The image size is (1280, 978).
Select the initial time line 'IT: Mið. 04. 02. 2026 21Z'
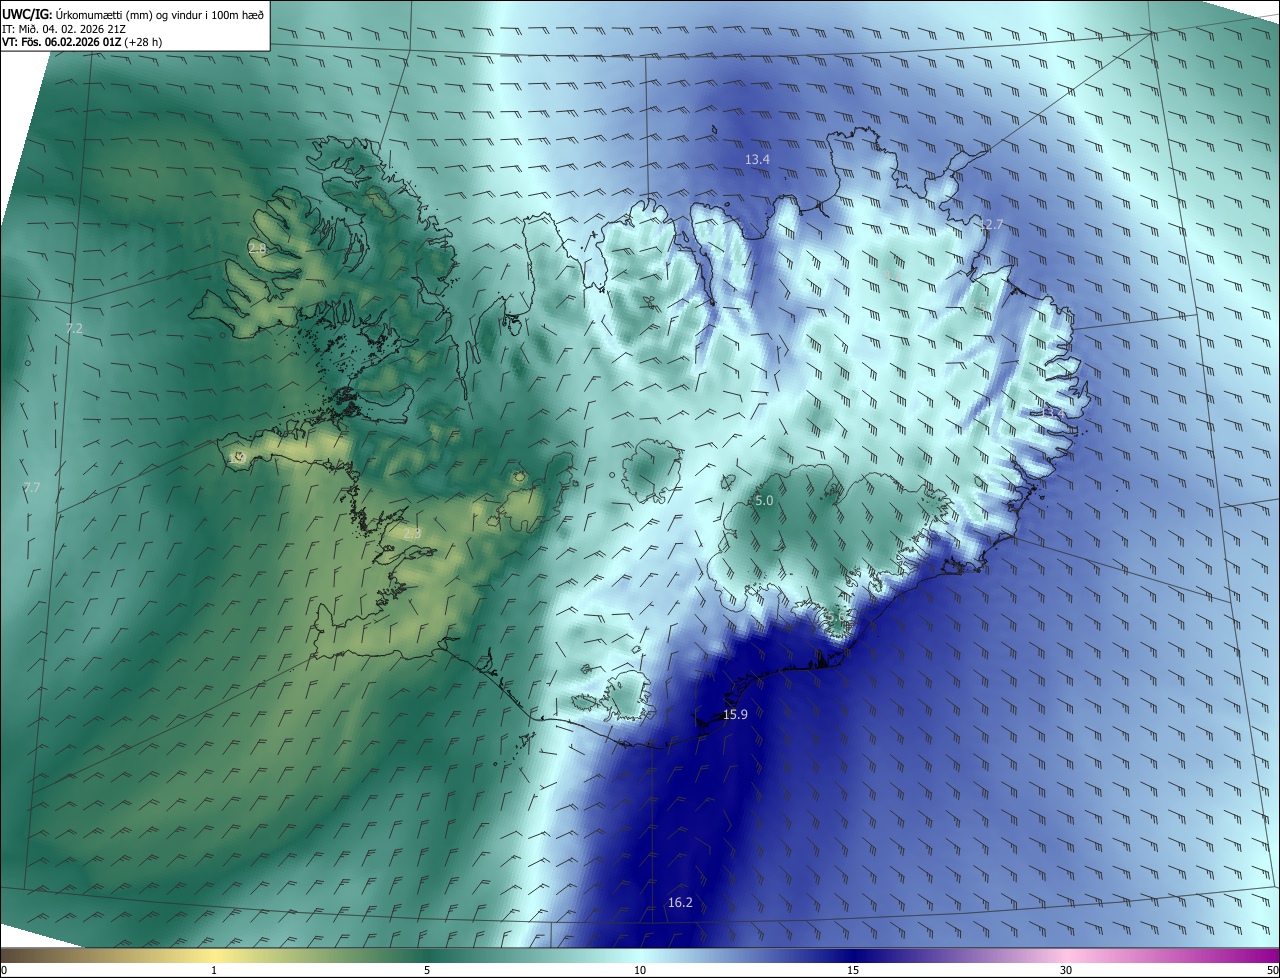[x=65, y=28]
